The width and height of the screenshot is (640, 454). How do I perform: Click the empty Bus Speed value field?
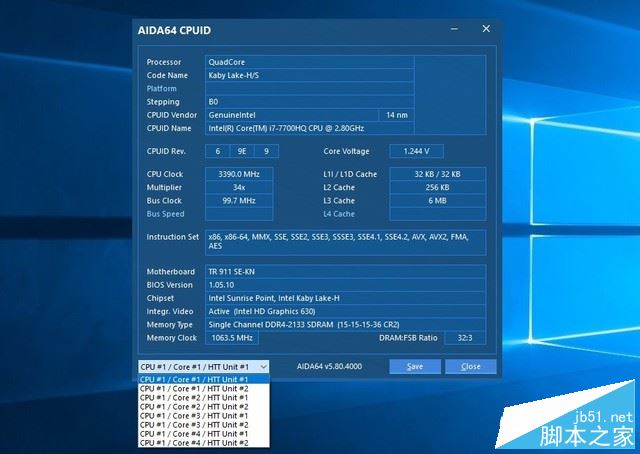[x=239, y=214]
